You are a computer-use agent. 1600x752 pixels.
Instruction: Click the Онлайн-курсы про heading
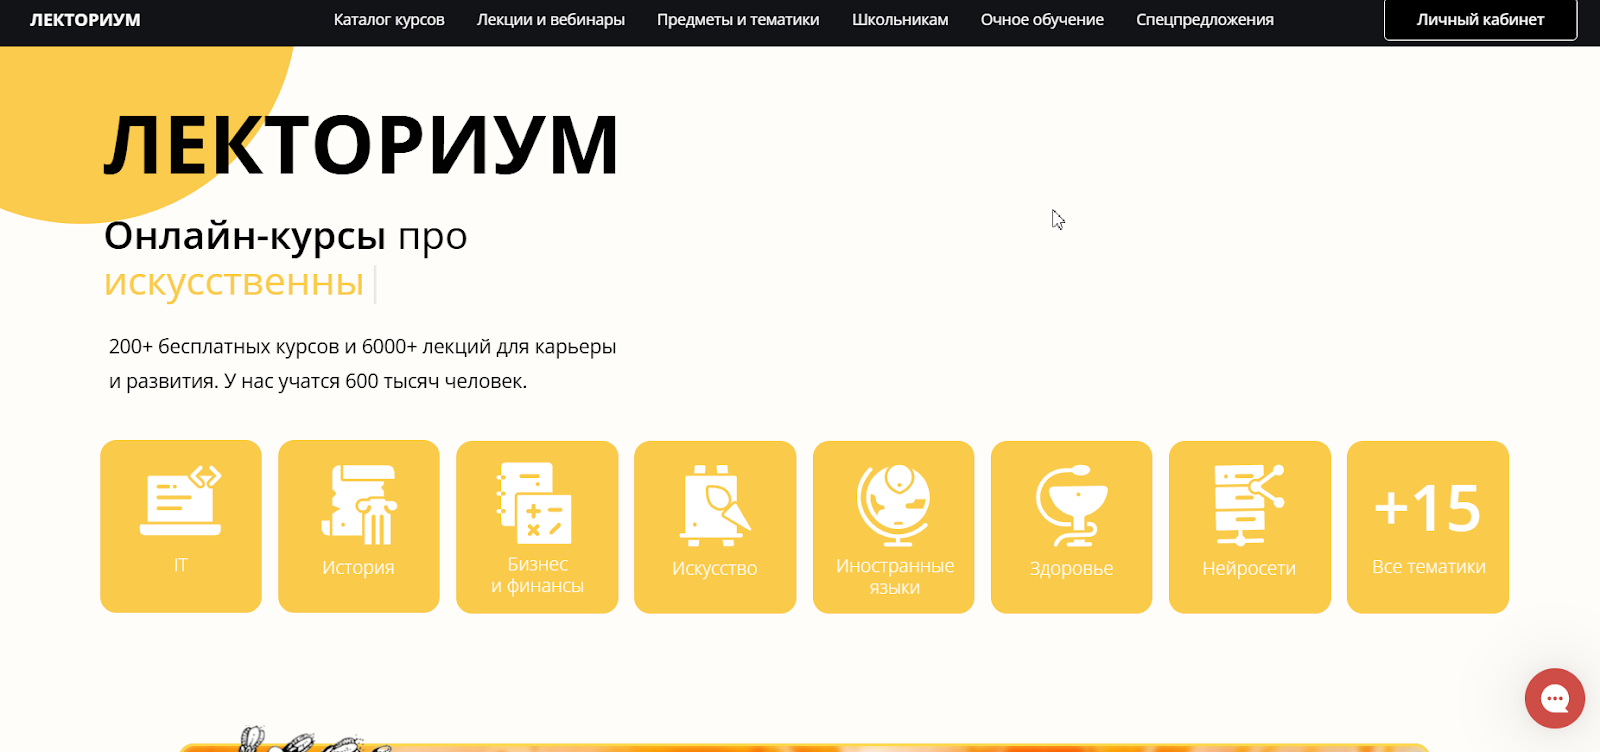coord(285,237)
